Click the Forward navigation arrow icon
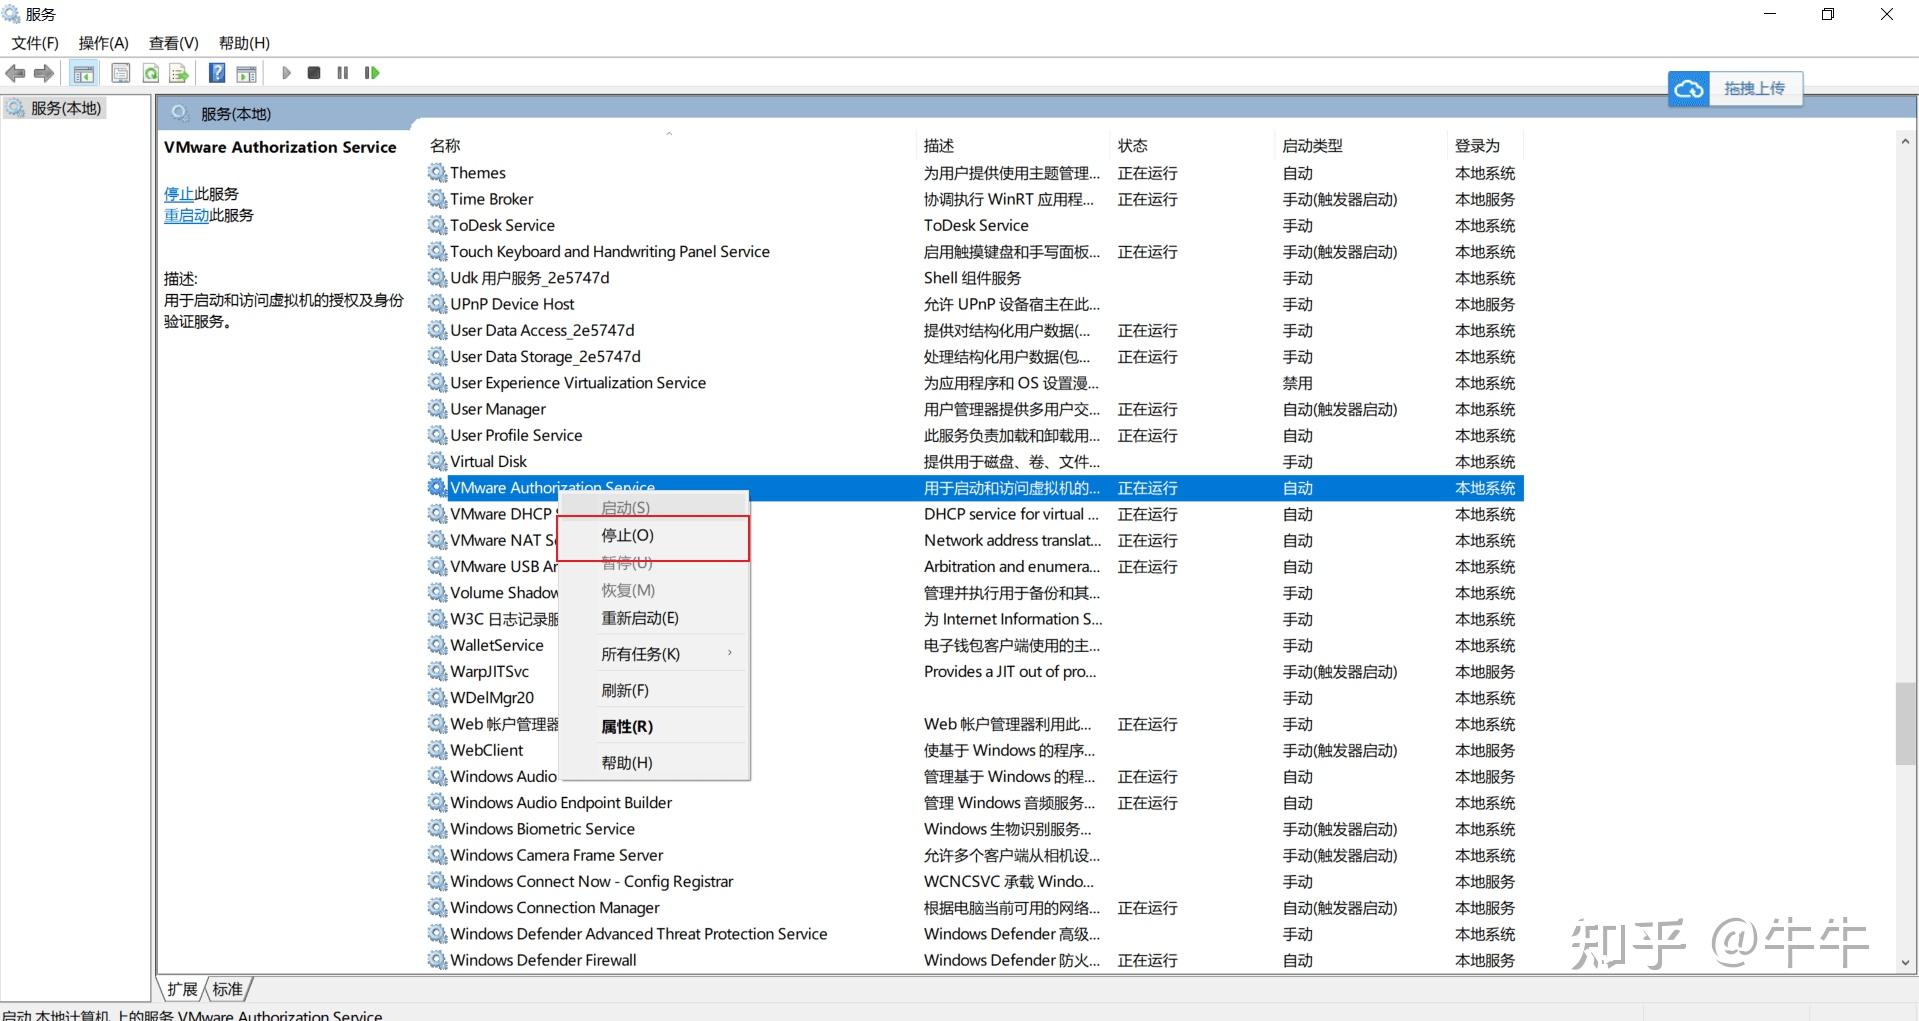1919x1021 pixels. click(x=43, y=72)
